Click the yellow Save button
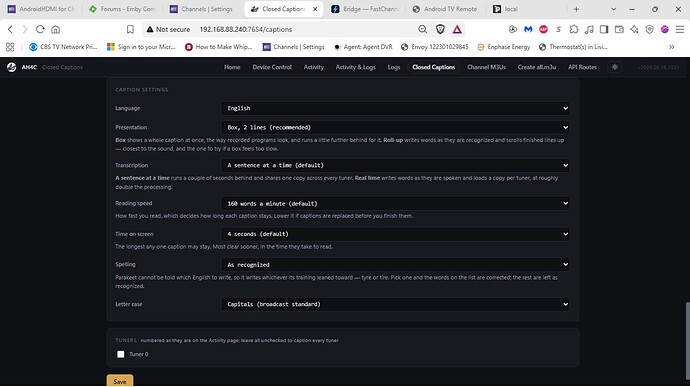The width and height of the screenshot is (690, 387). click(x=120, y=381)
